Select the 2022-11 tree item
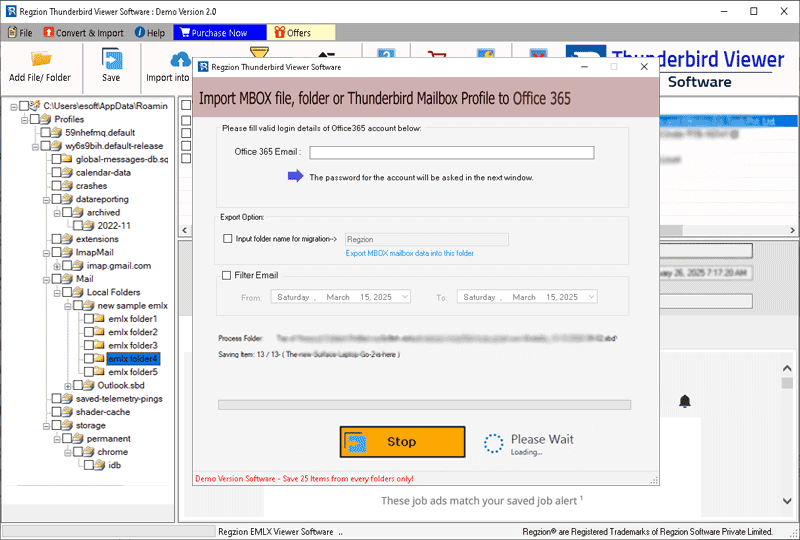 [x=114, y=225]
